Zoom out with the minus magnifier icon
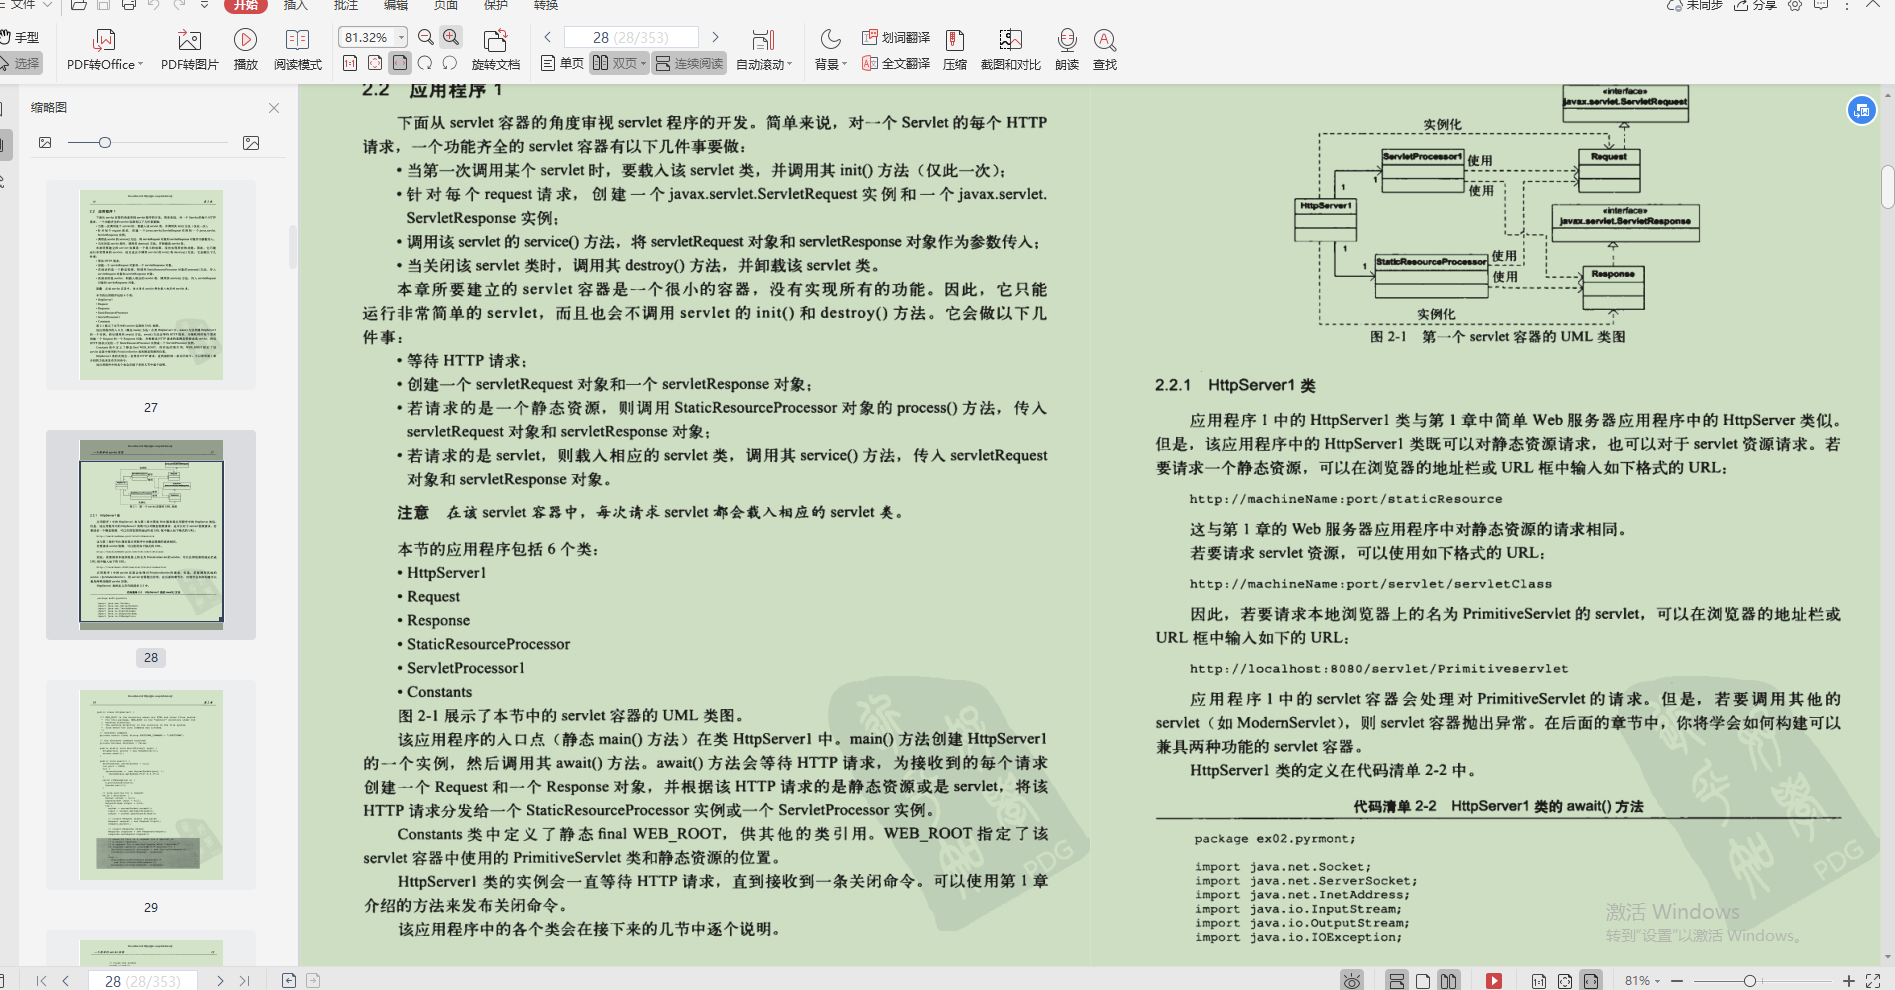1895x990 pixels. coord(426,37)
